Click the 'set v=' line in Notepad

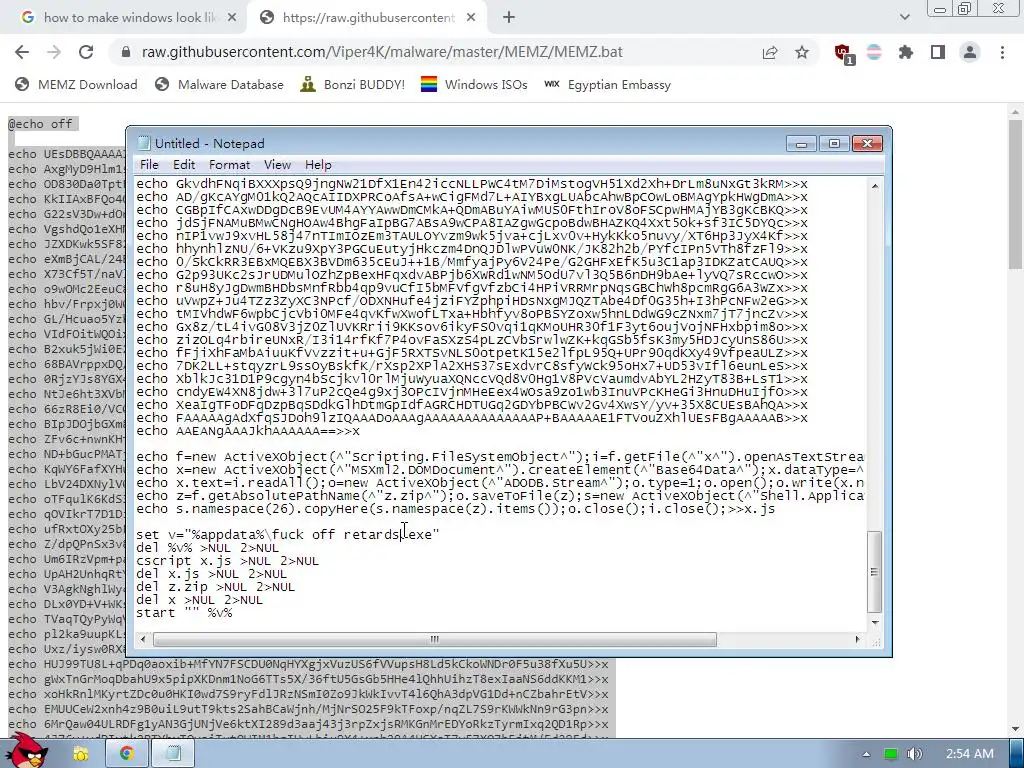288,535
